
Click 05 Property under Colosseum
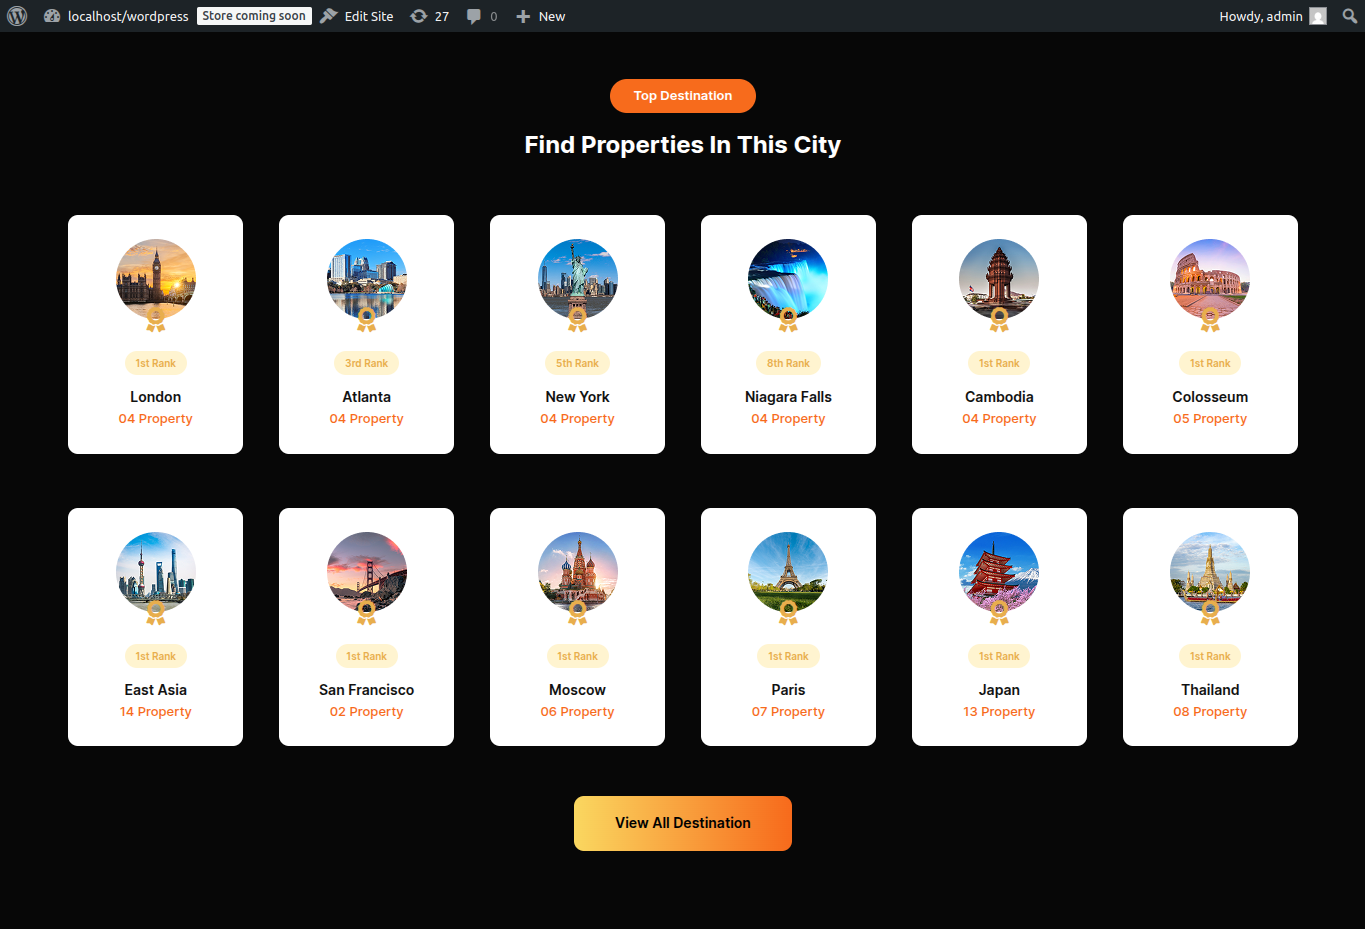[x=1210, y=419]
